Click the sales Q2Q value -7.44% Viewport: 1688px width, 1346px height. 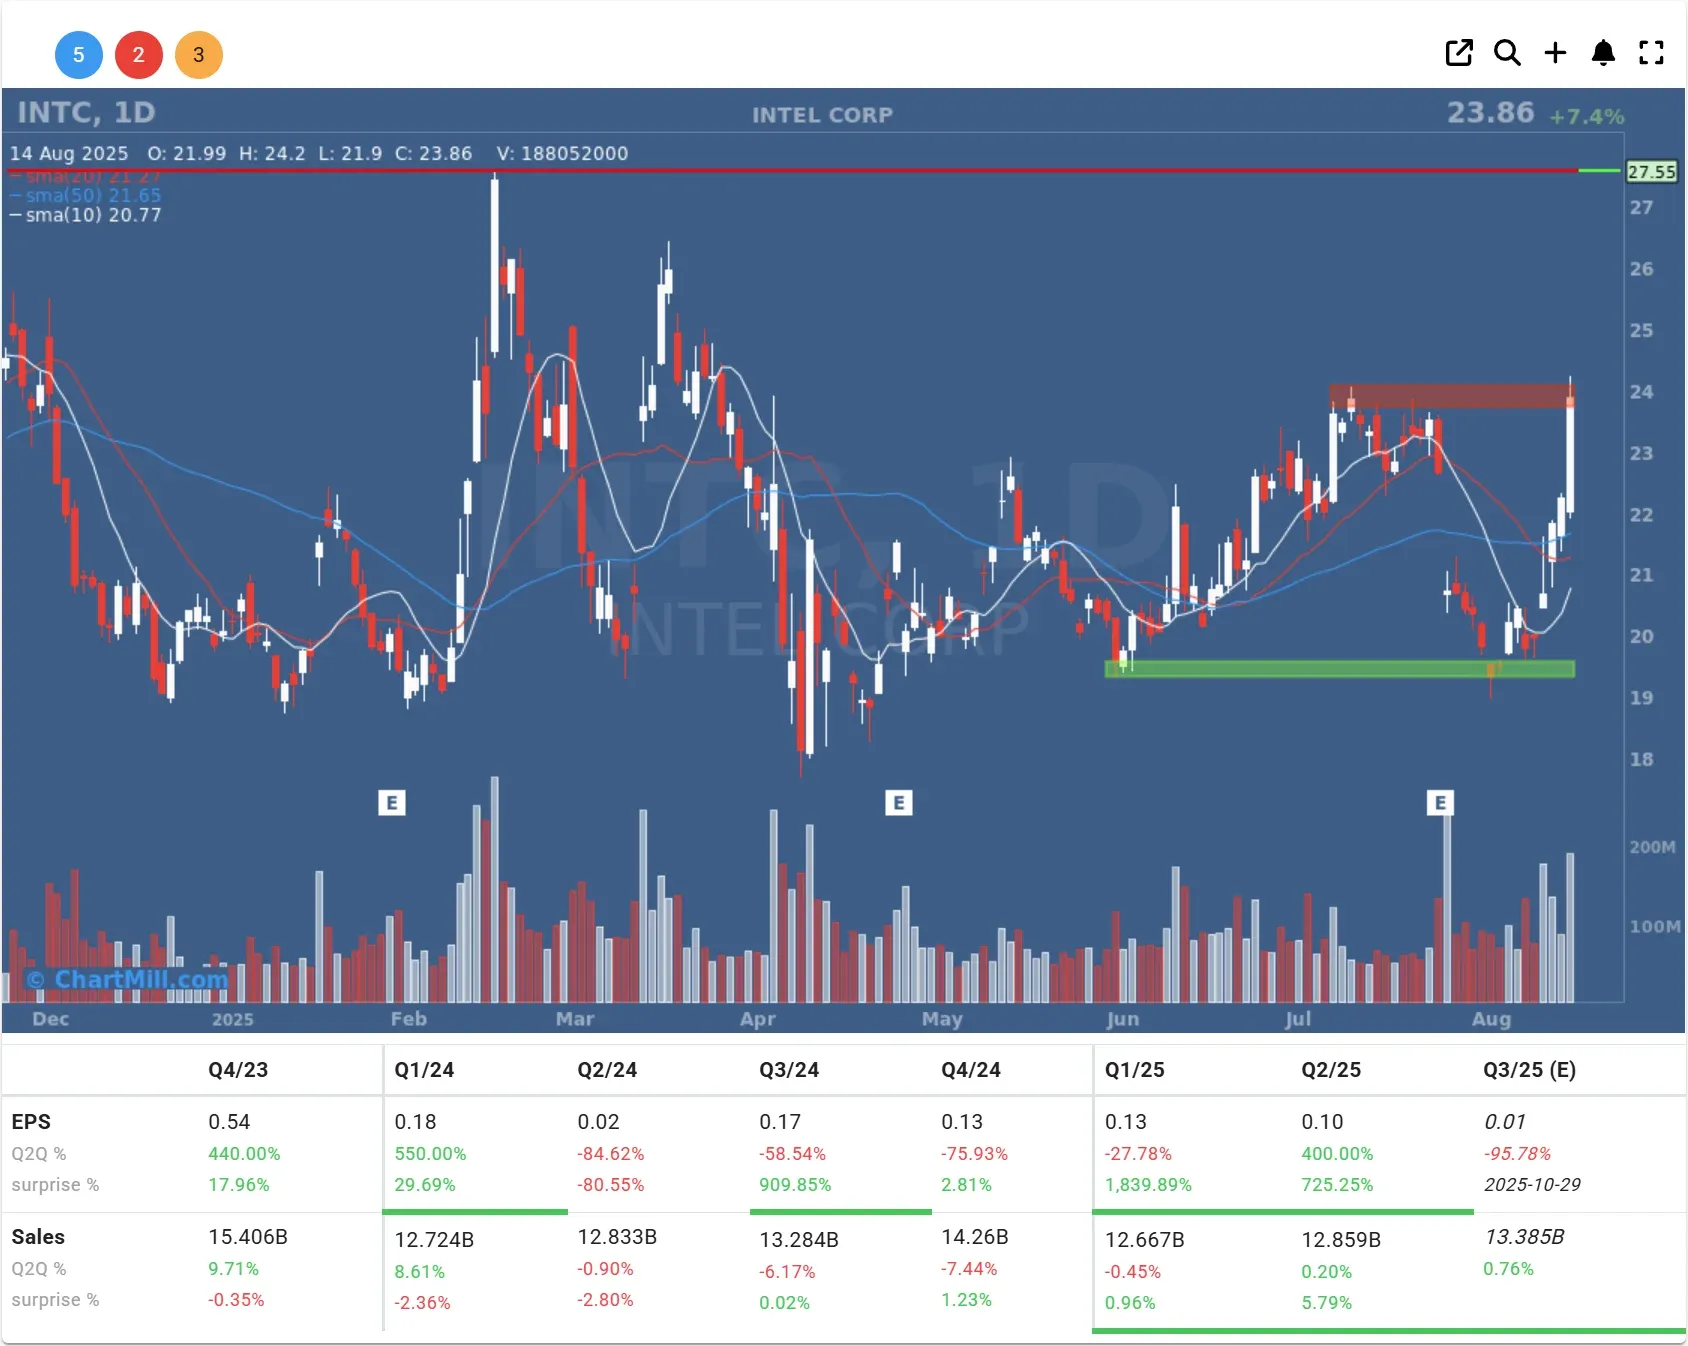pos(969,1268)
